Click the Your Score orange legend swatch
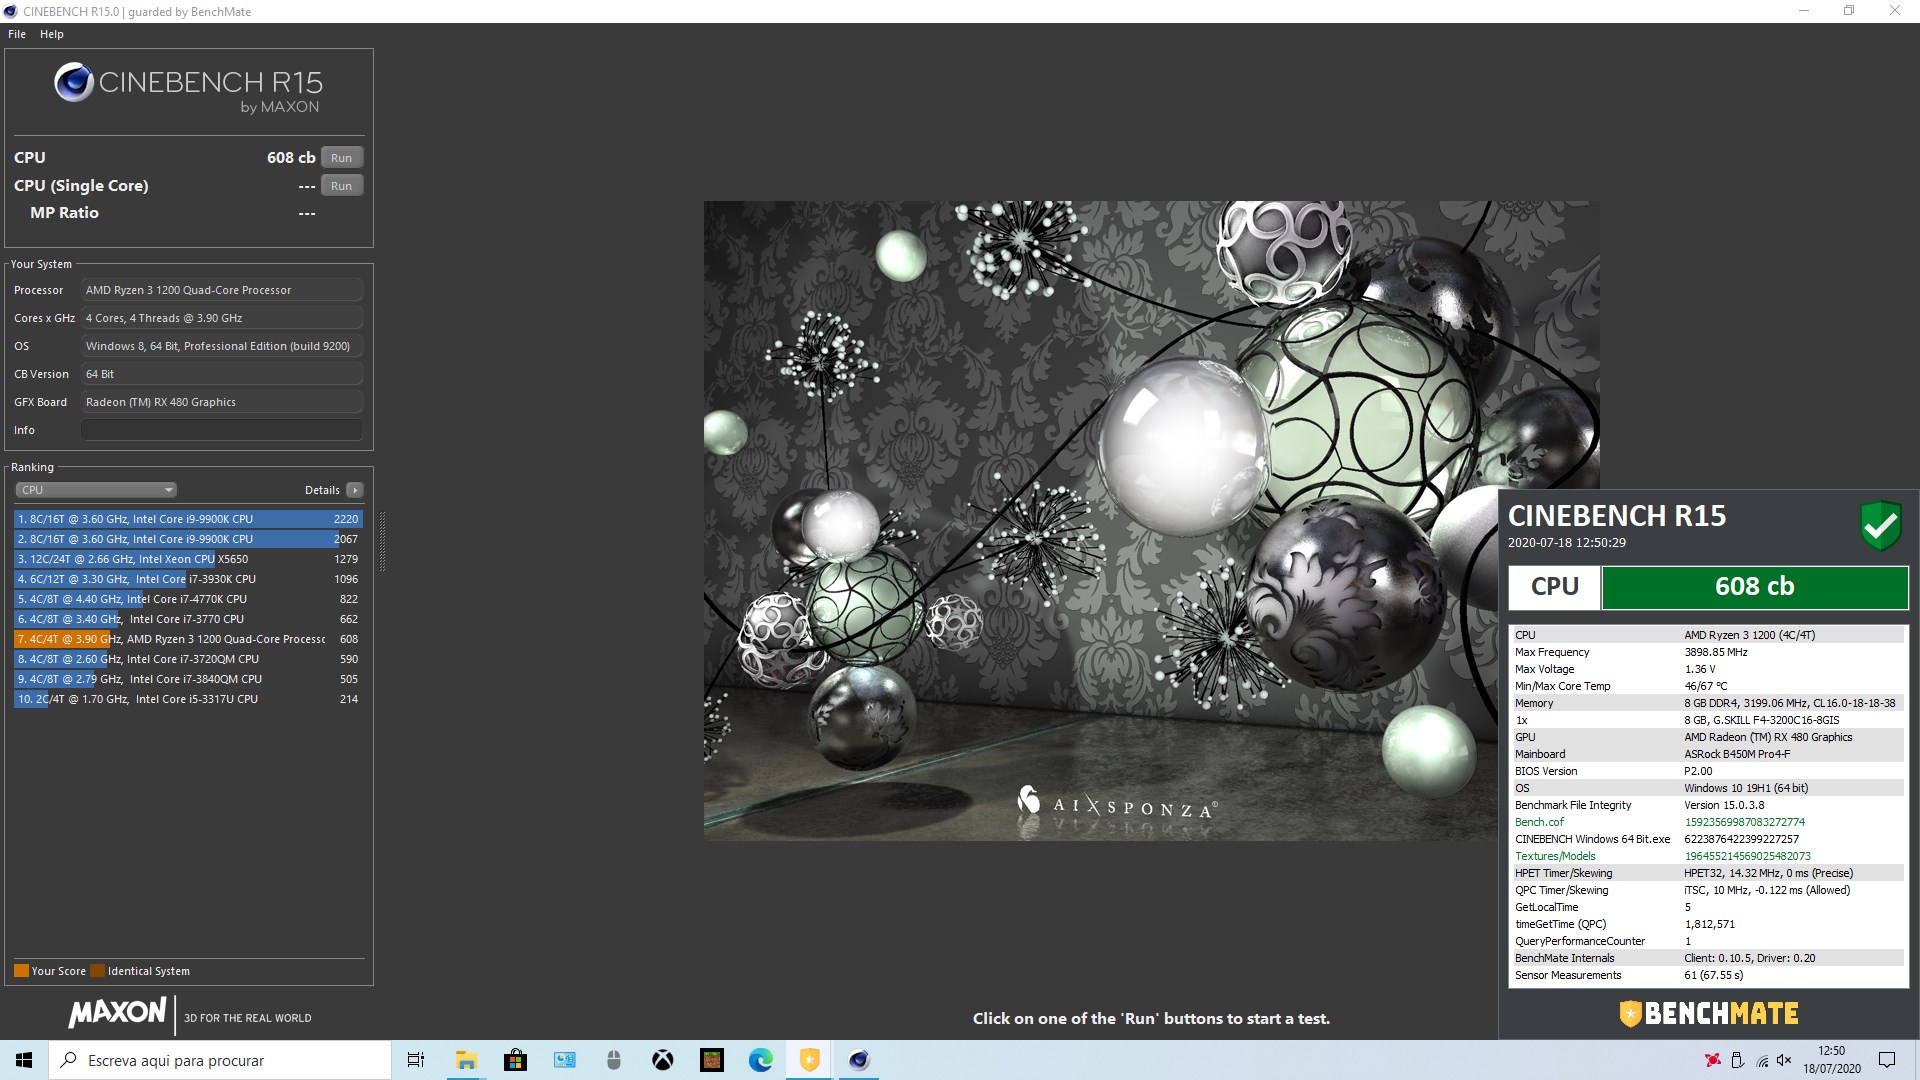Screen dimensions: 1920x1080 click(21, 971)
